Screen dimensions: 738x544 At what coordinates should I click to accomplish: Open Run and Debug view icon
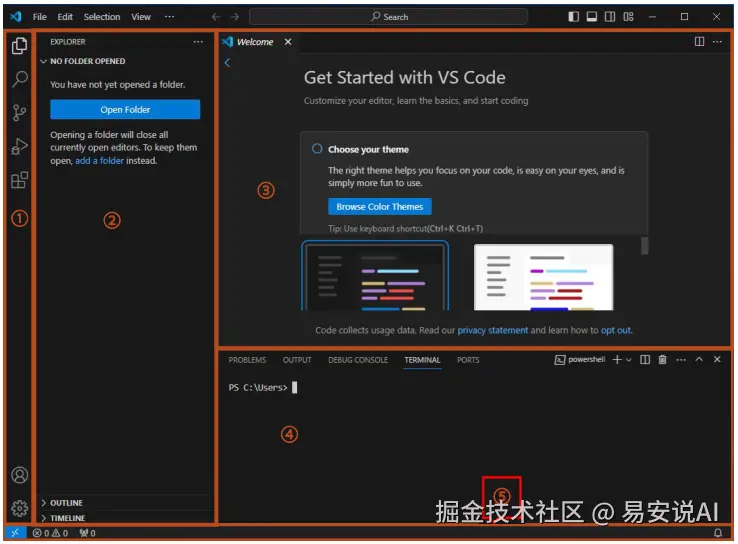click(19, 146)
